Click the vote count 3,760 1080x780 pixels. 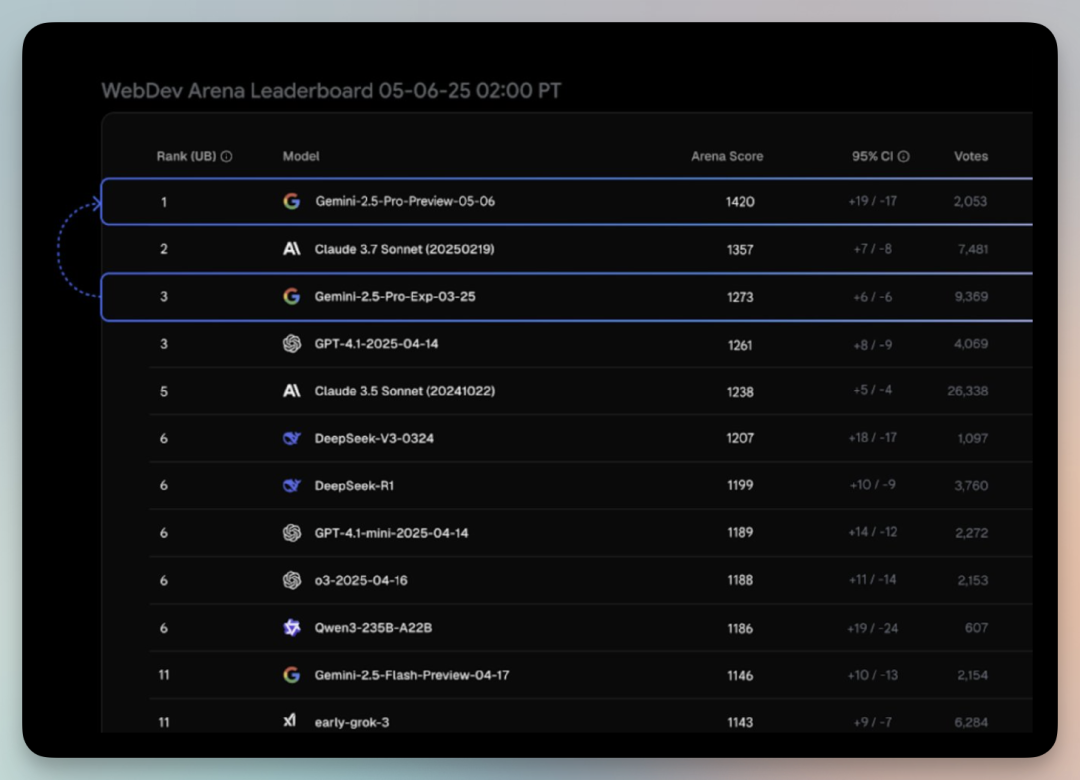[x=971, y=486]
